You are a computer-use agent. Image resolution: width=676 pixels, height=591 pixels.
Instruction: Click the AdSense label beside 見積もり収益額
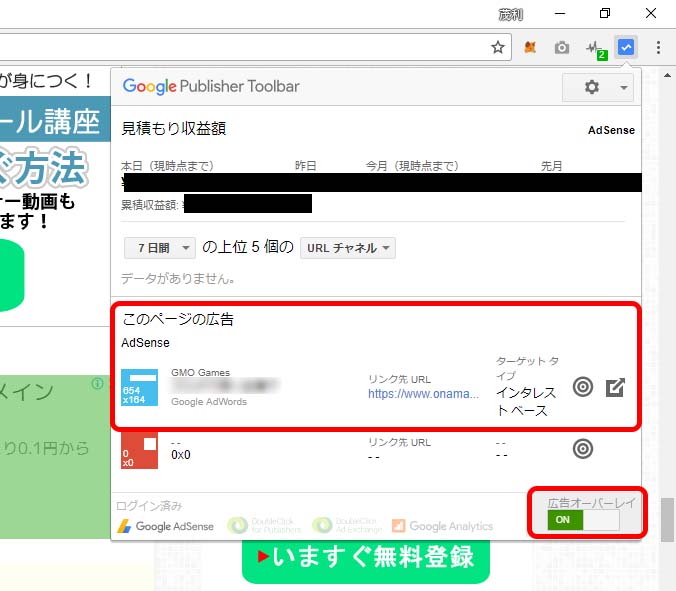point(611,130)
